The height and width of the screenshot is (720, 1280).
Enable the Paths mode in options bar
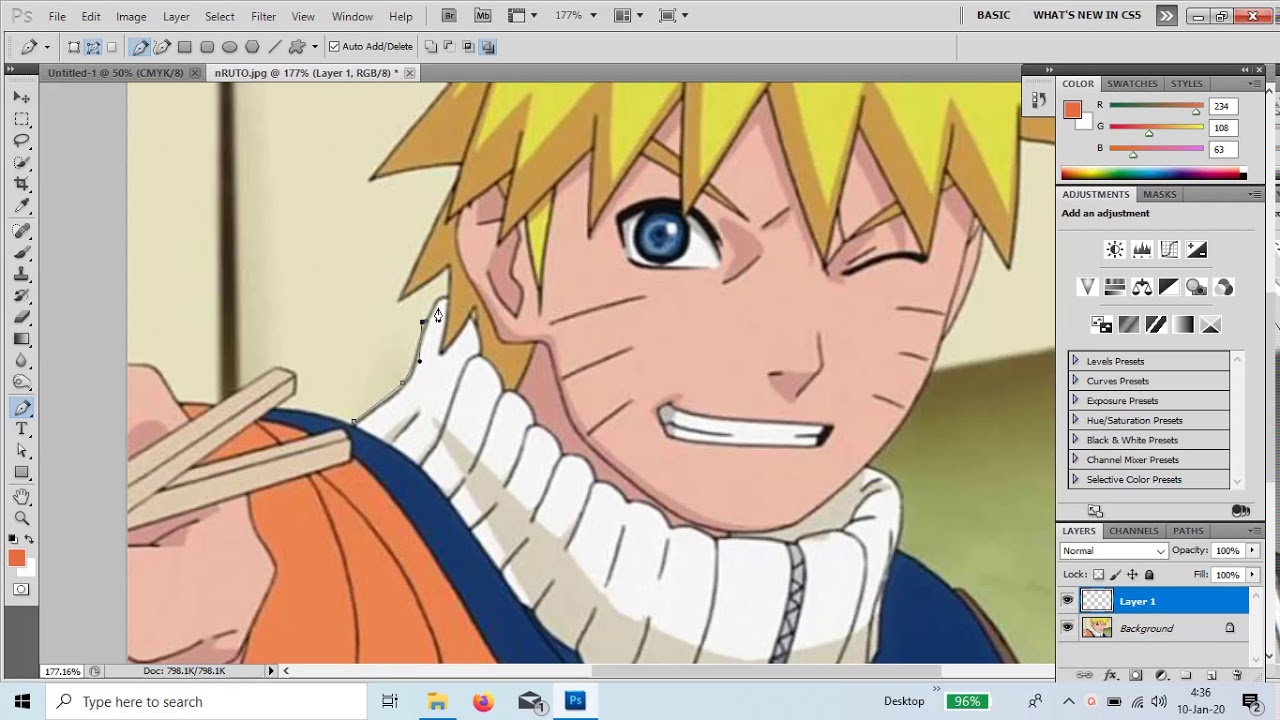pos(93,47)
